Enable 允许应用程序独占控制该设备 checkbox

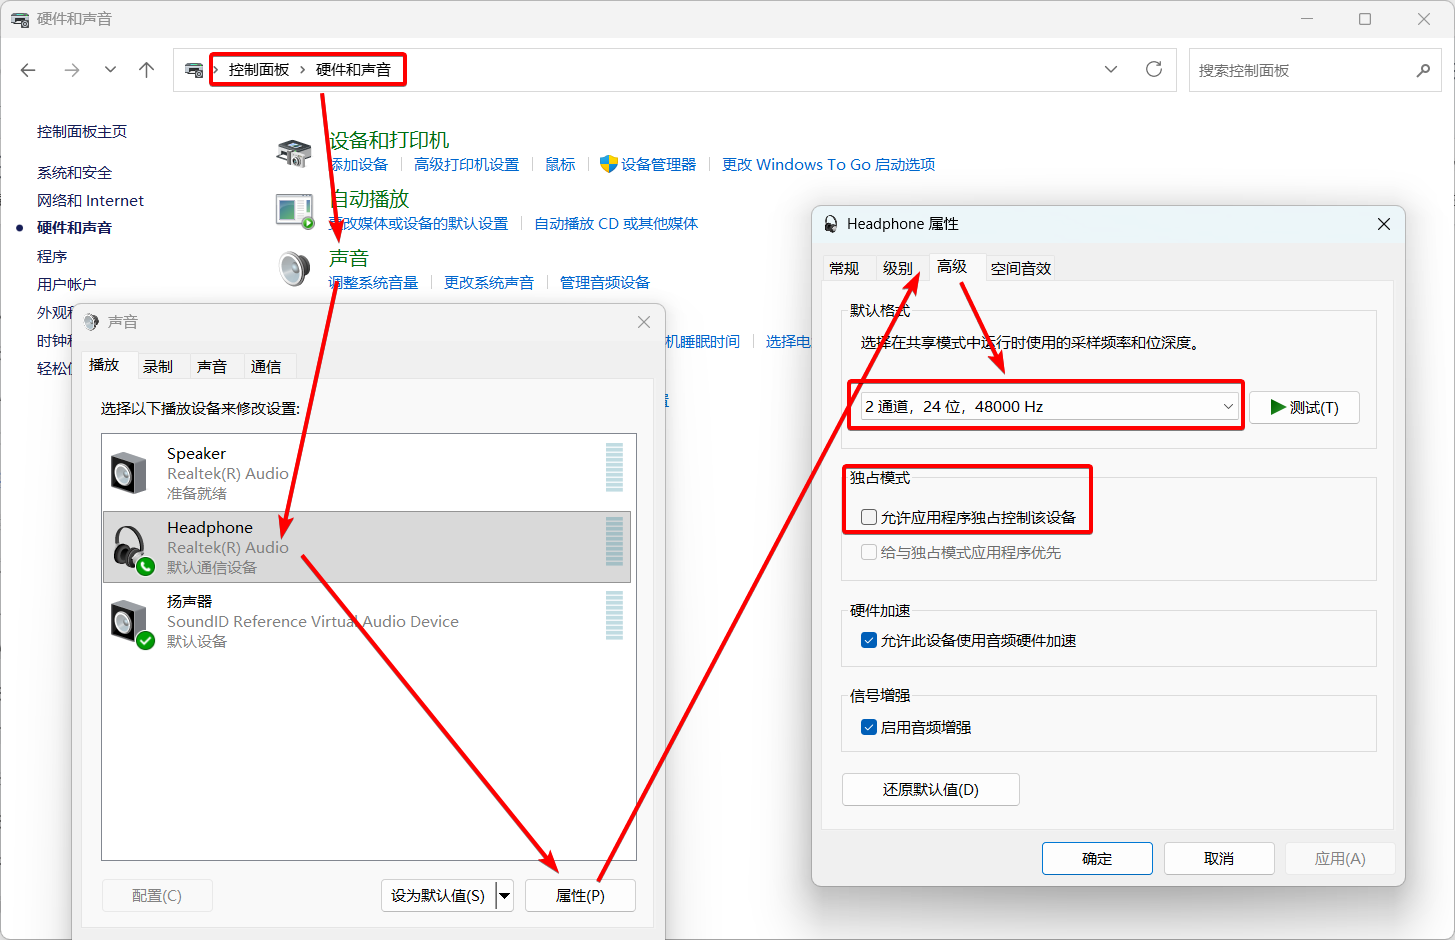[x=869, y=517]
